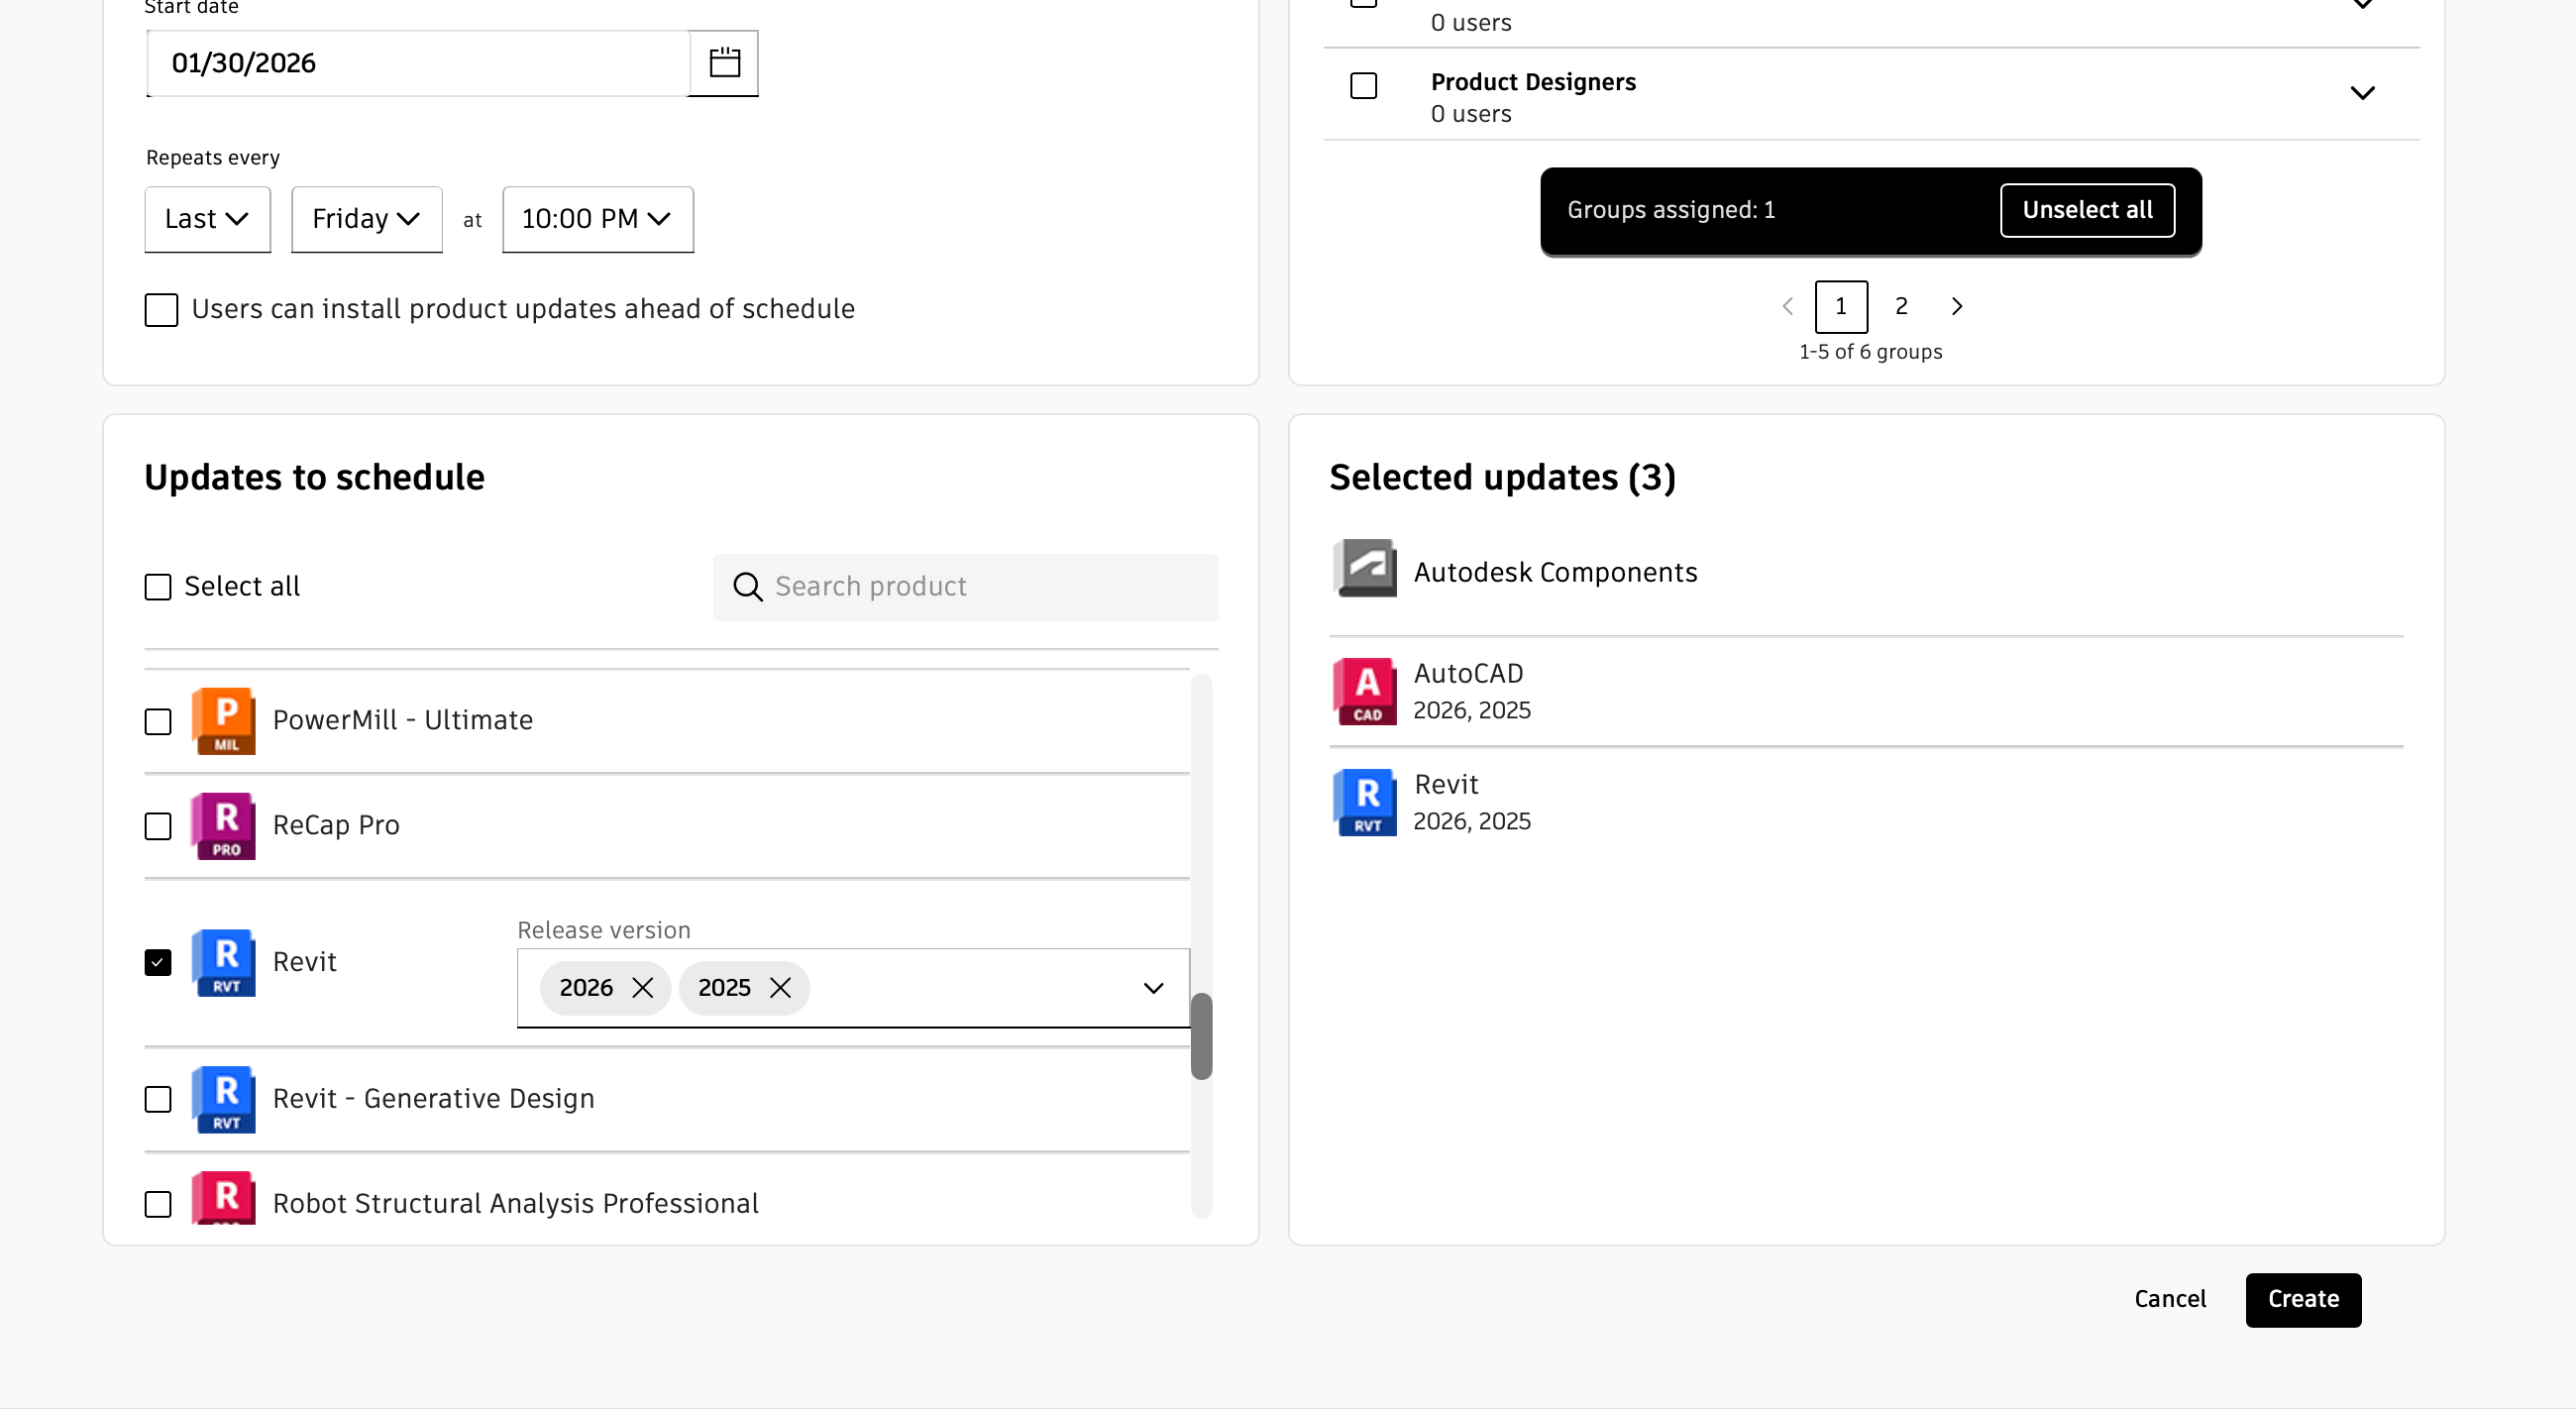Select groups page 1
Viewport: 2576px width, 1409px height.
(1840, 307)
